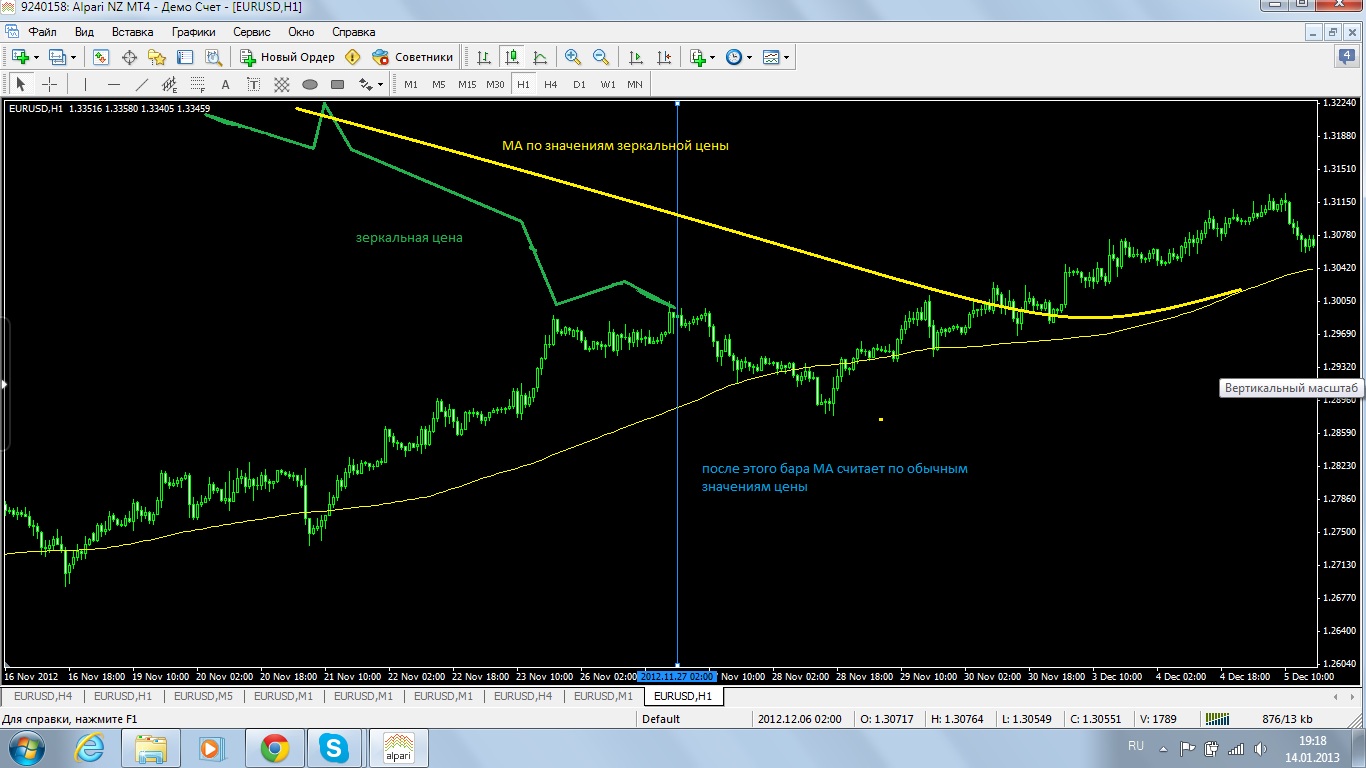
Task: Select the text (A) tool
Action: coord(225,84)
